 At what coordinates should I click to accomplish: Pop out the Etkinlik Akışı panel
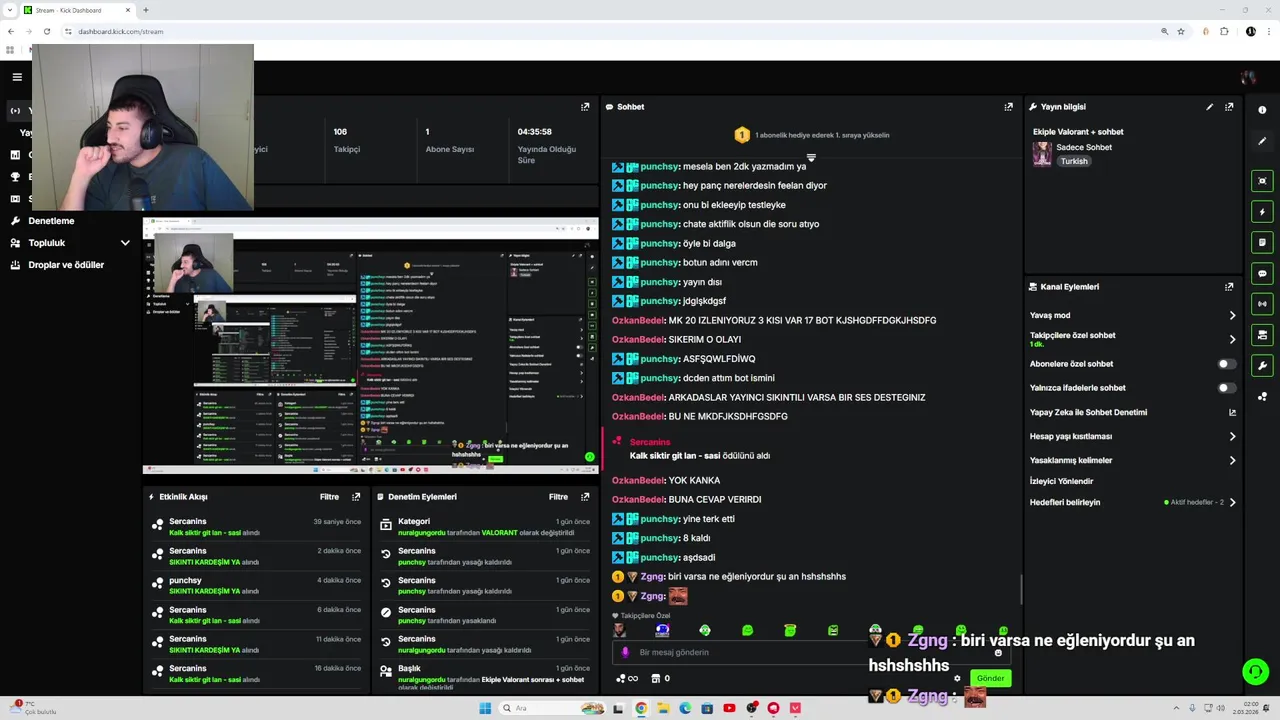355,497
